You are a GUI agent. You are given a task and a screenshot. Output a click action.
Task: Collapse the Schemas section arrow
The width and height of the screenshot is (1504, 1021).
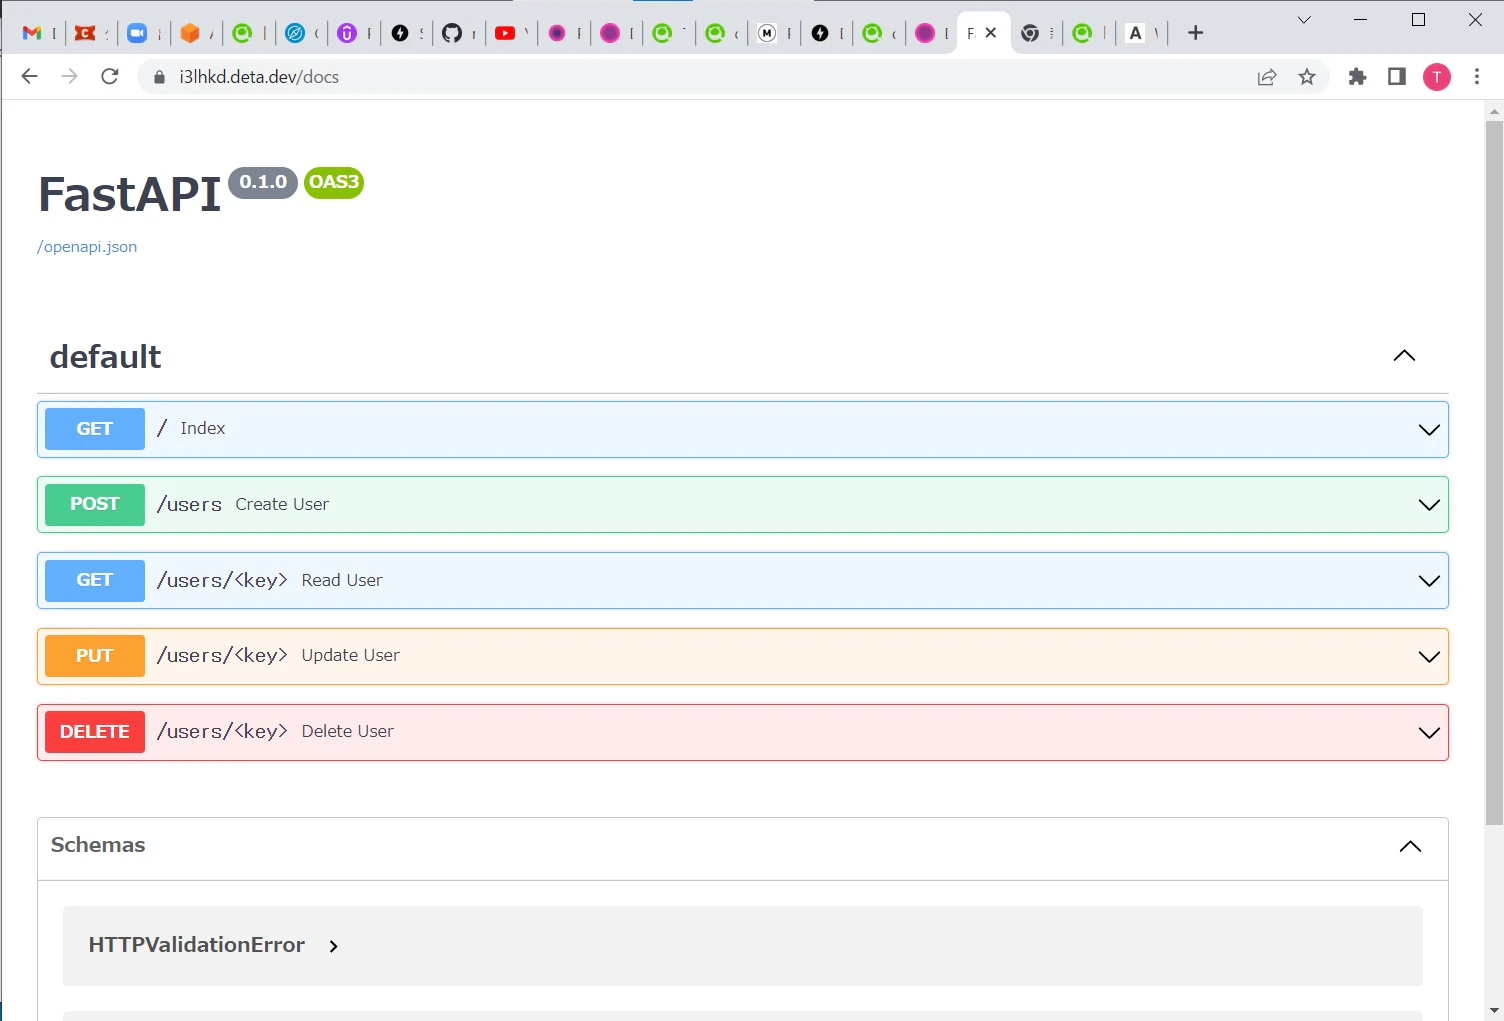(1410, 847)
